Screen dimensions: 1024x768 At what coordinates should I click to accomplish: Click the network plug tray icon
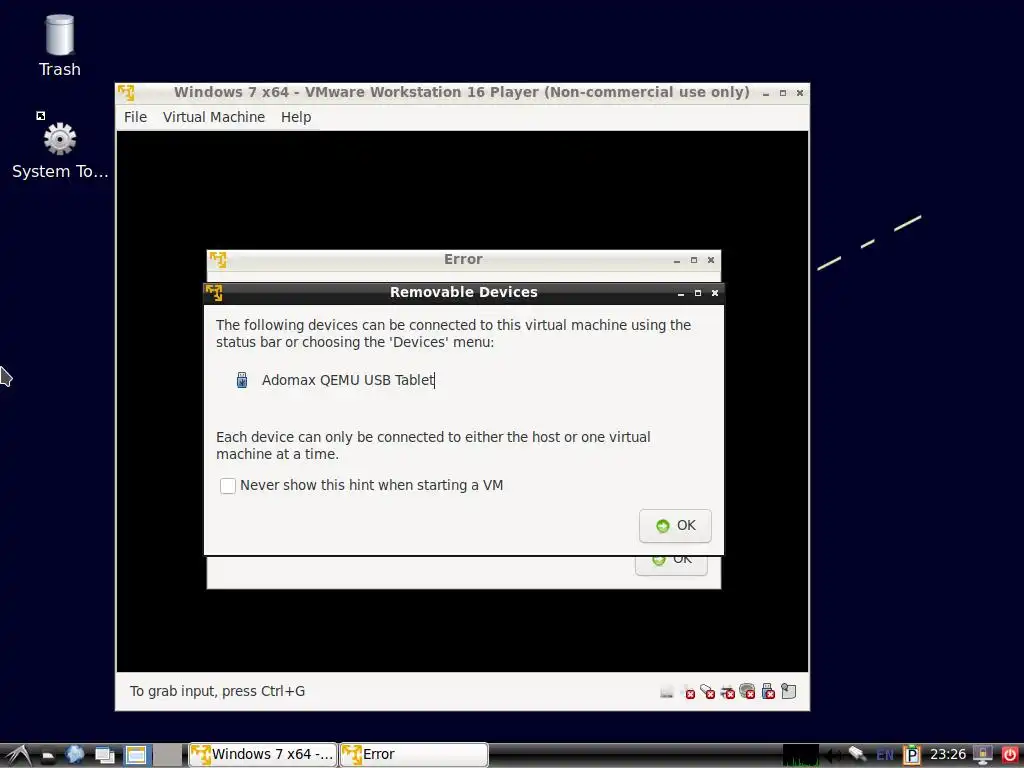(x=857, y=754)
